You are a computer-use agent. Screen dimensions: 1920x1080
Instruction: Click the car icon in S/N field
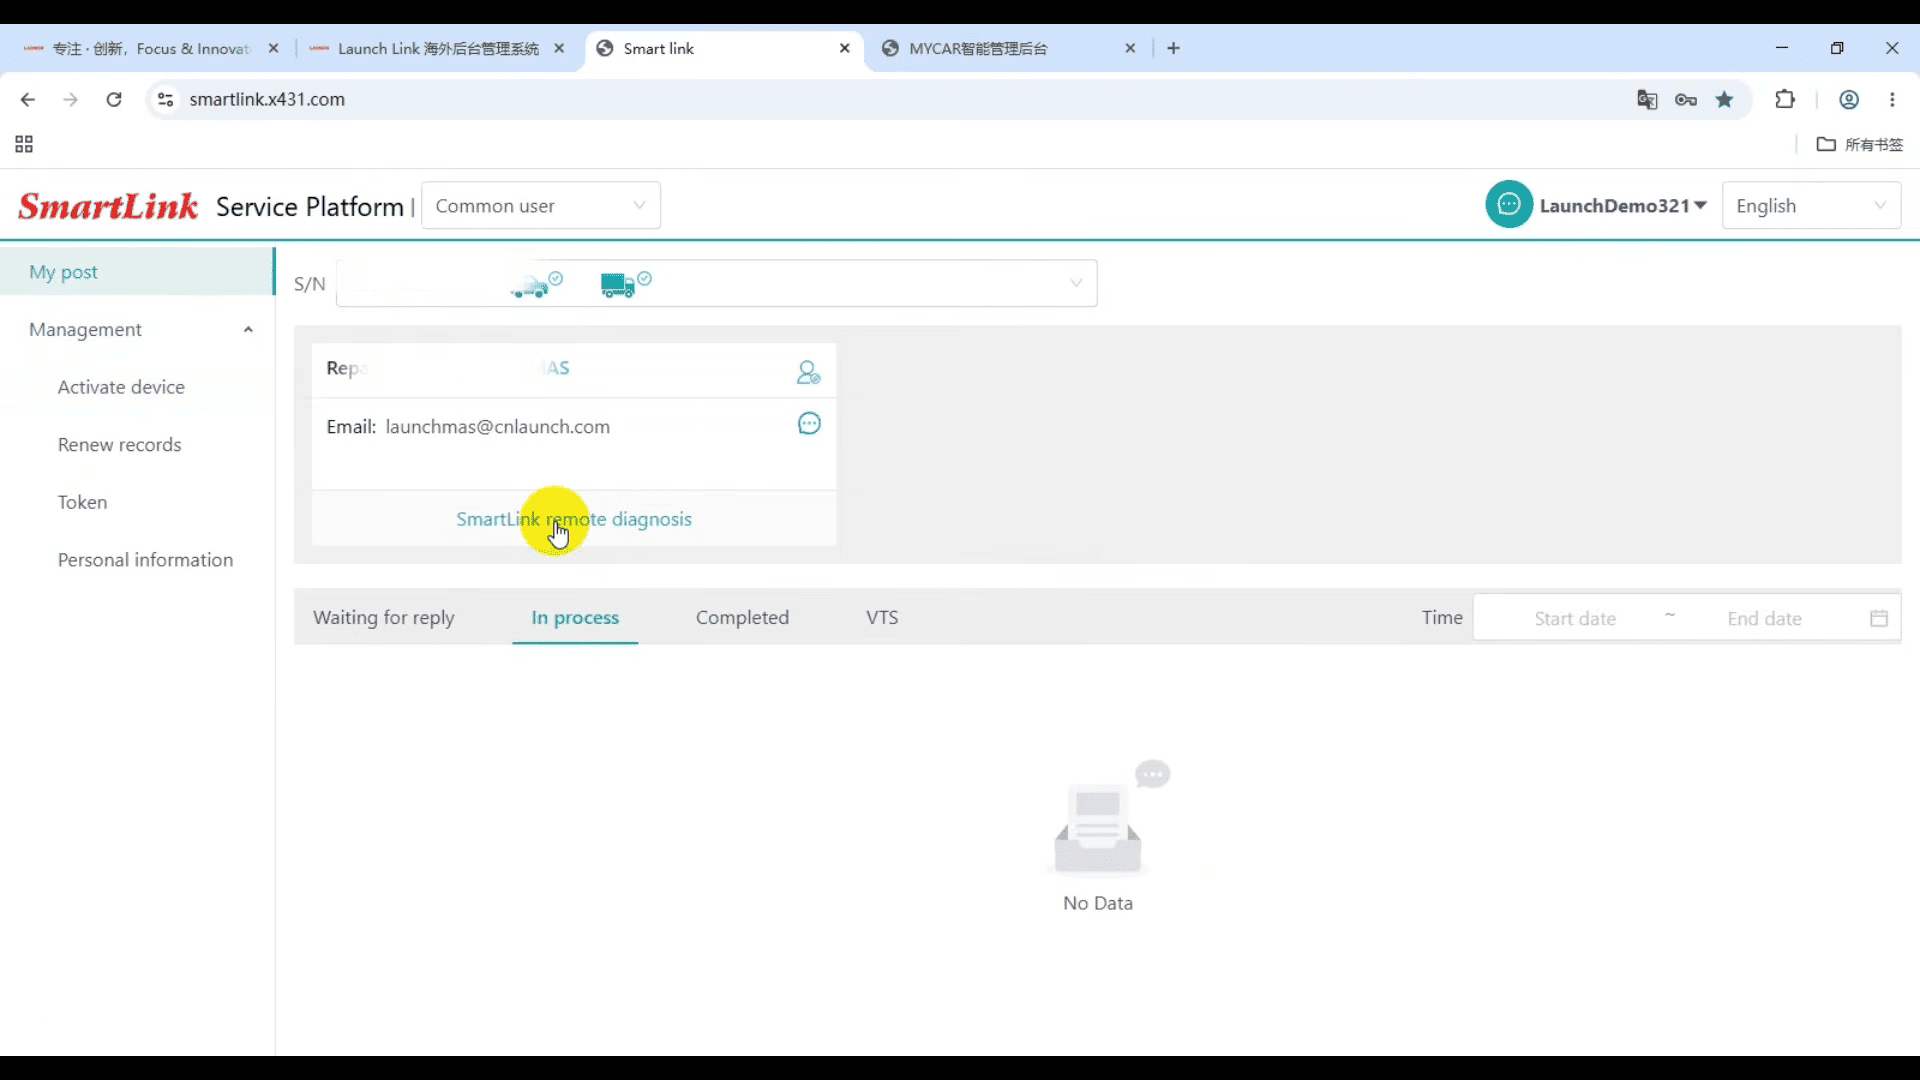pyautogui.click(x=536, y=284)
